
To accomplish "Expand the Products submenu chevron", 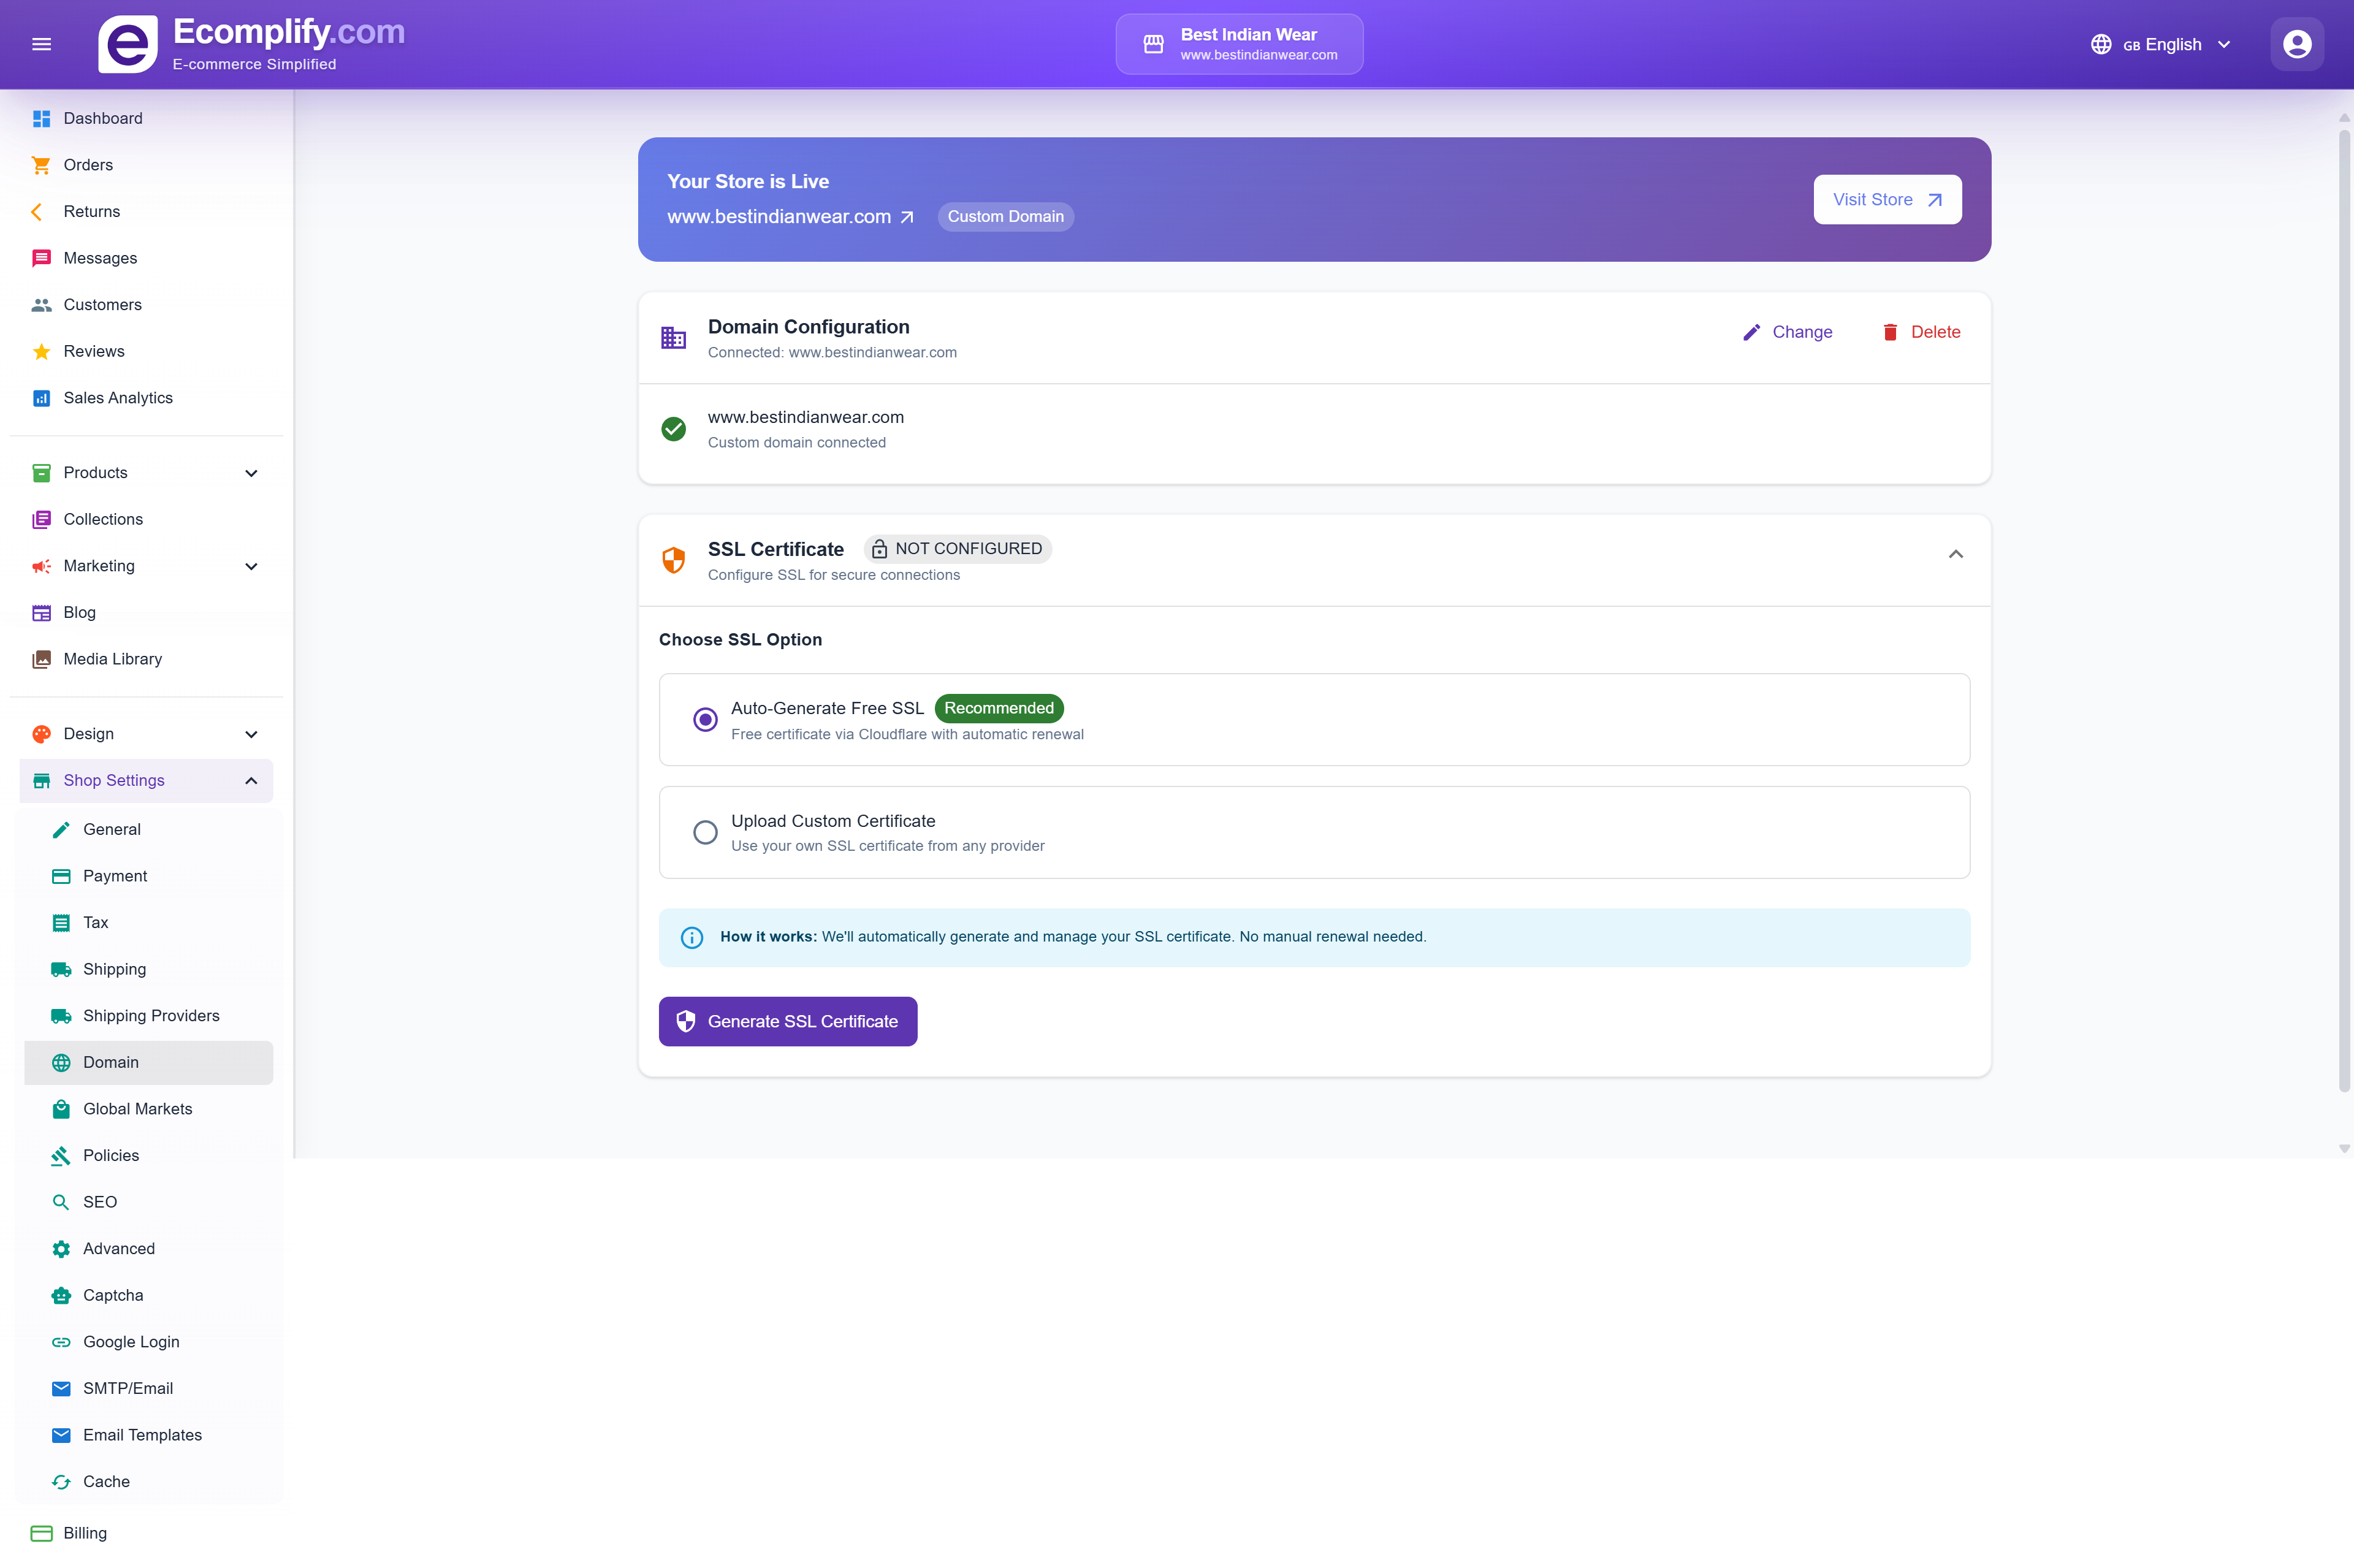I will [251, 473].
